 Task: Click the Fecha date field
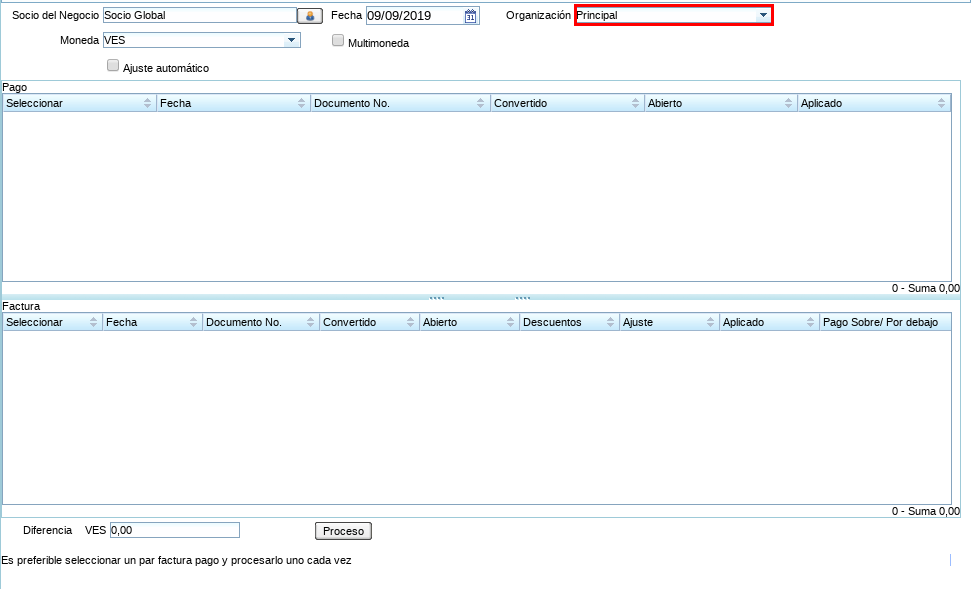click(x=416, y=16)
